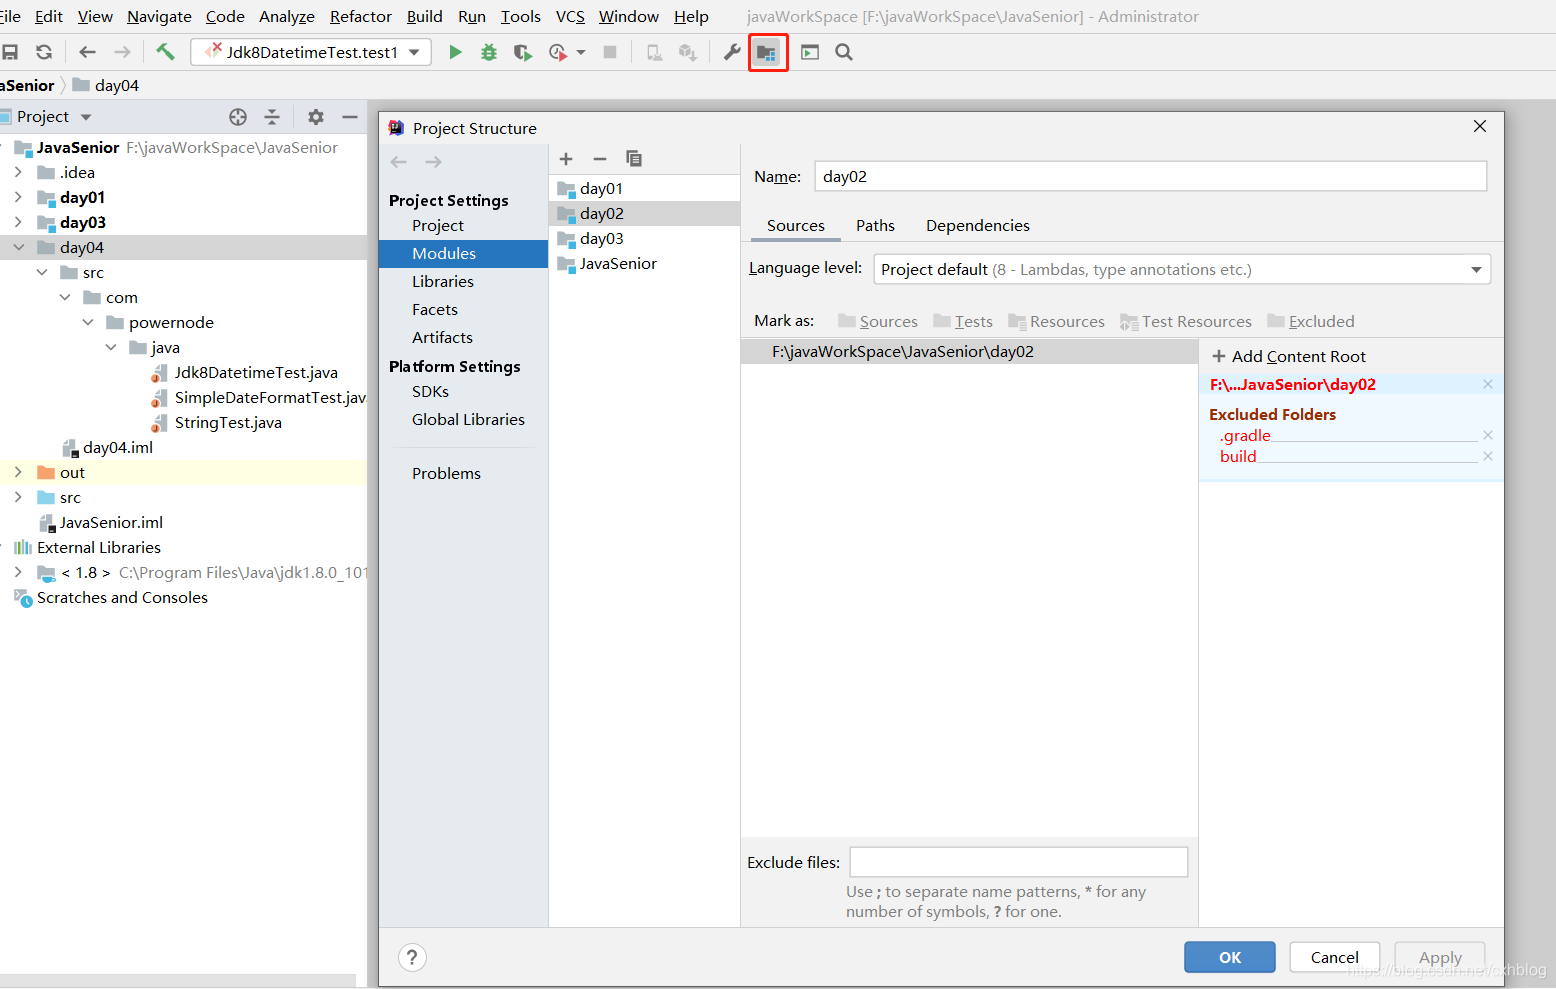Select Artifacts in Project Settings
1556x989 pixels.
click(x=442, y=337)
